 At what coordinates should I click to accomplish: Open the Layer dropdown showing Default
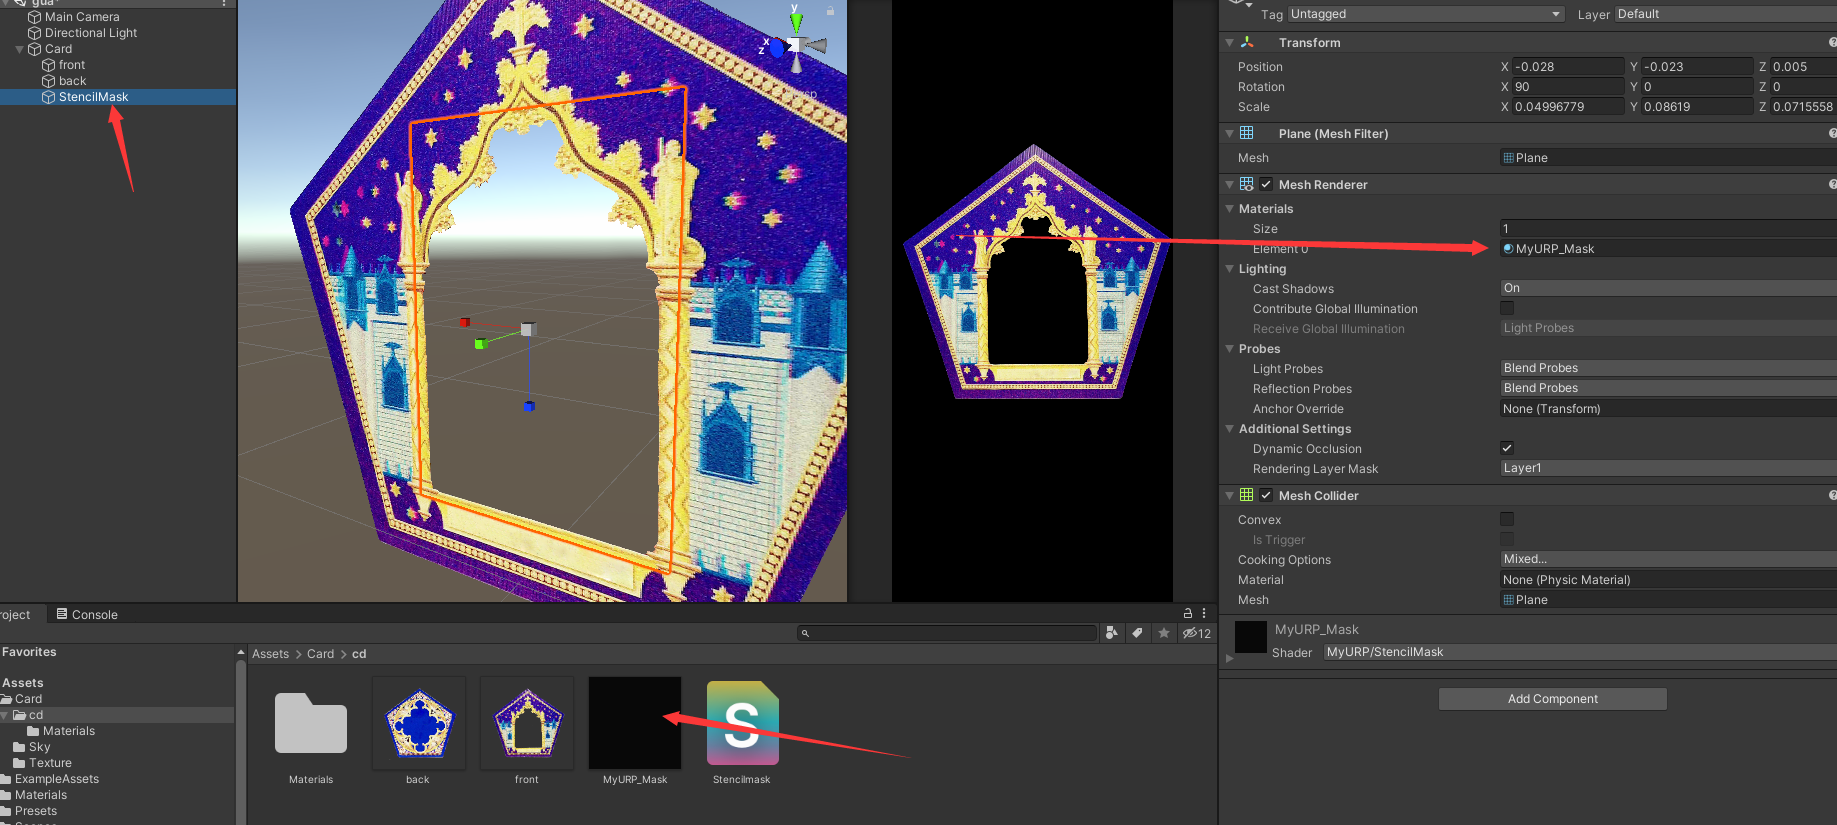(x=1725, y=14)
